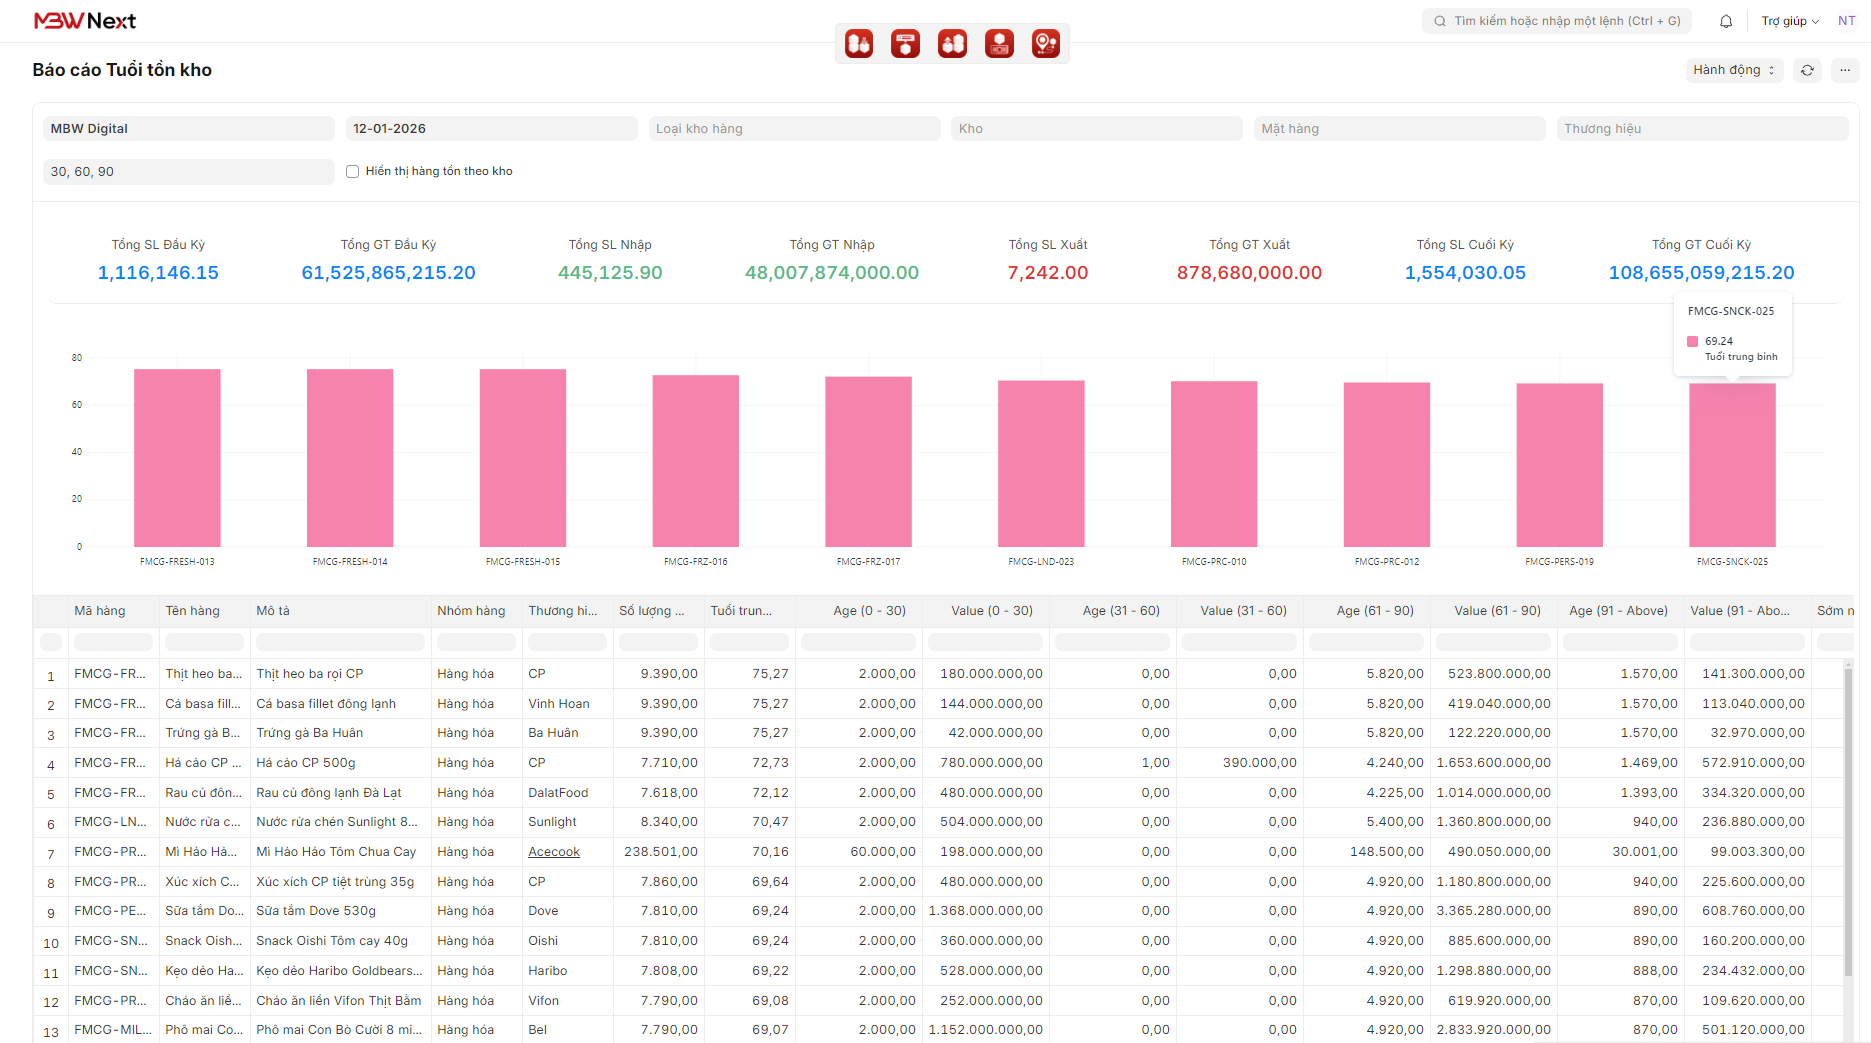The width and height of the screenshot is (1871, 1043).
Task: Click the item label box icon
Action: pos(905,44)
